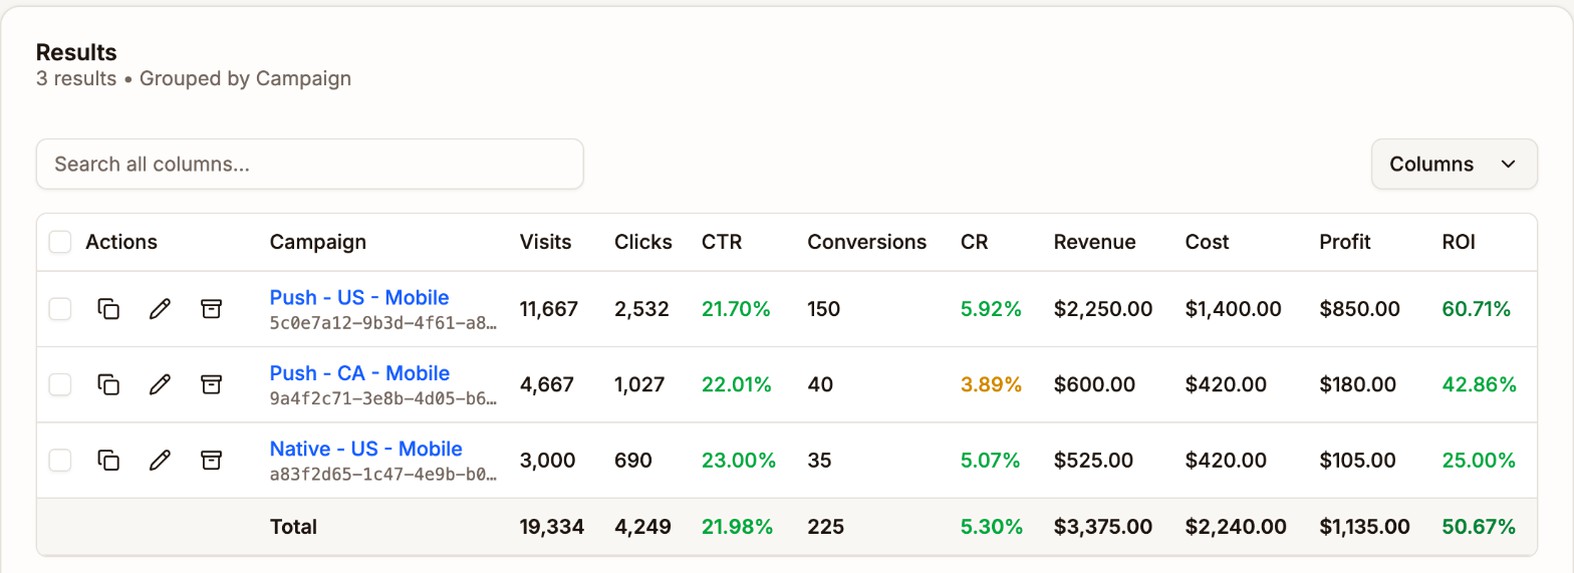Click the Actions column header

click(121, 242)
